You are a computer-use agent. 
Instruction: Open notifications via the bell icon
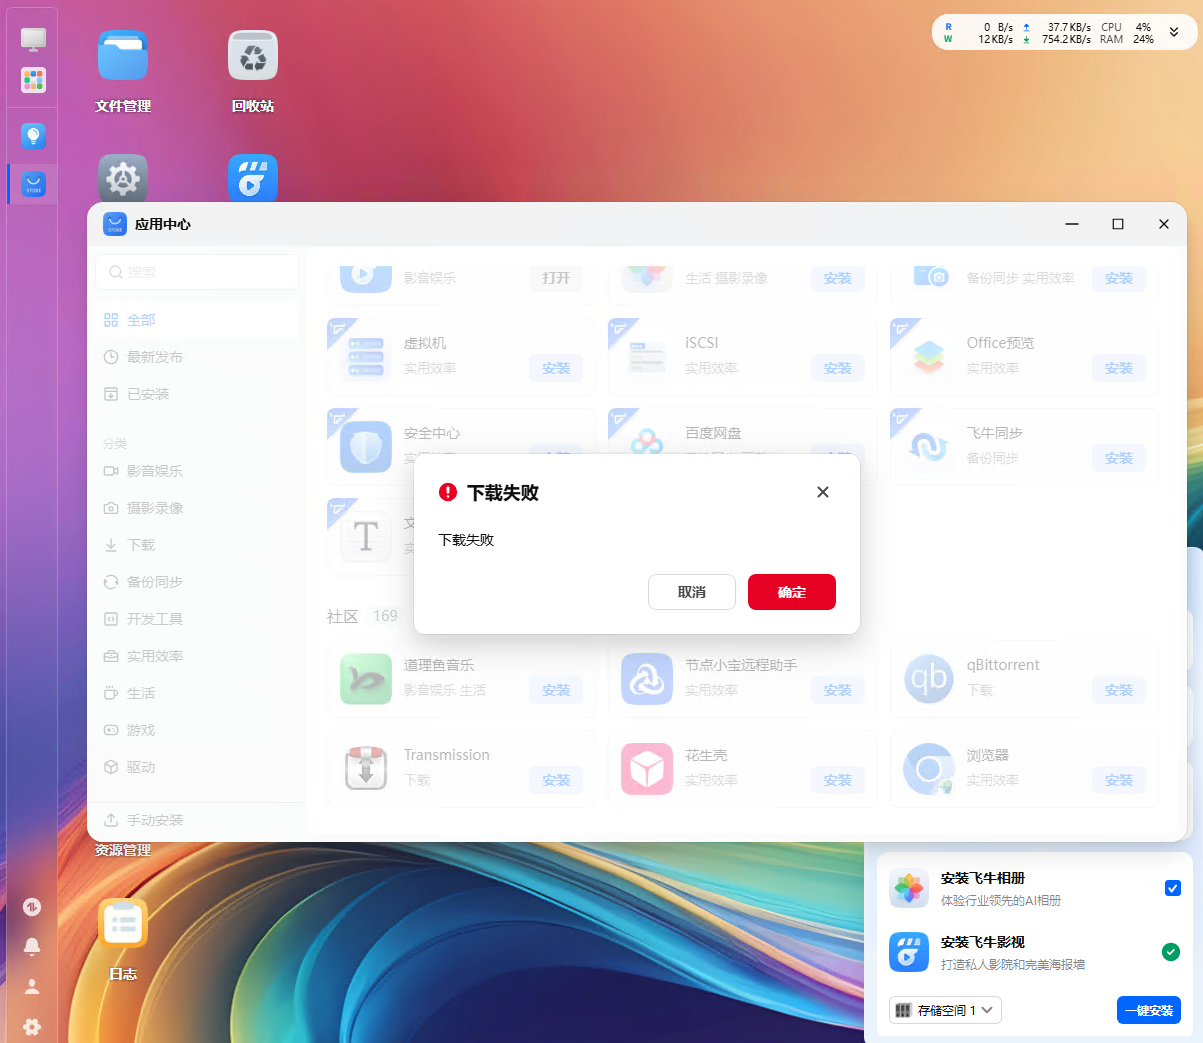(x=32, y=946)
